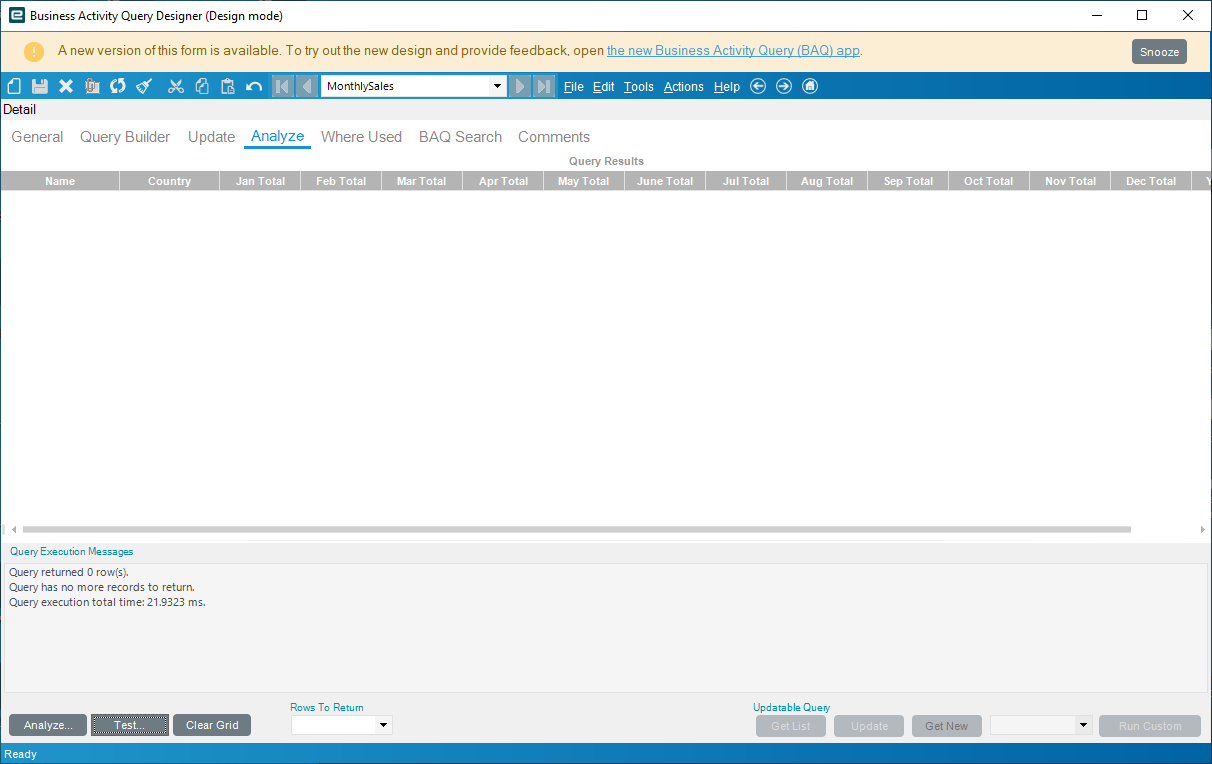Navigate back with the left arrow circle icon

coord(758,86)
